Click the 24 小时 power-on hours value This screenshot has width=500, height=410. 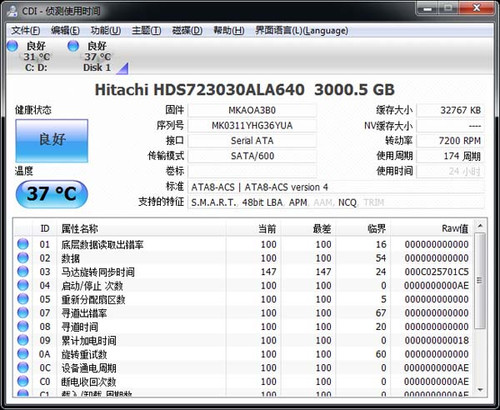coord(450,171)
